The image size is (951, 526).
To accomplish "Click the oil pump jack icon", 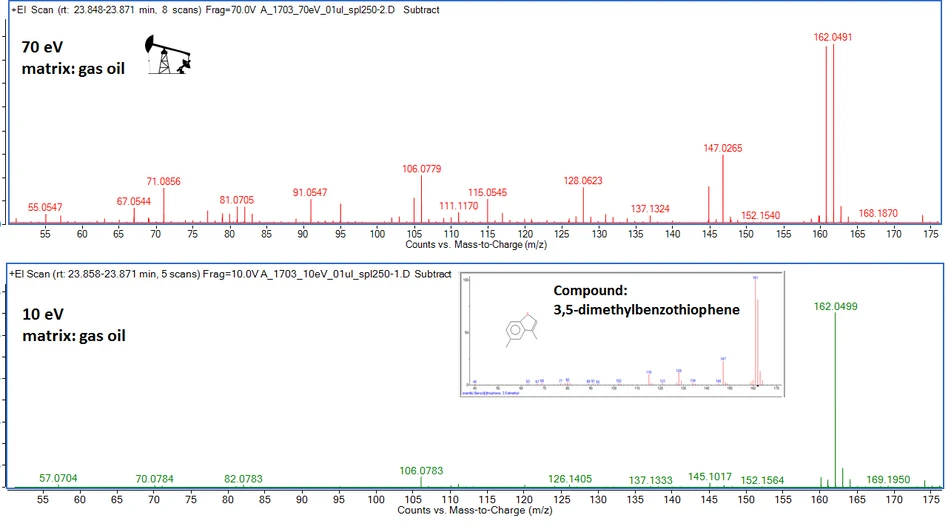I will [166, 55].
